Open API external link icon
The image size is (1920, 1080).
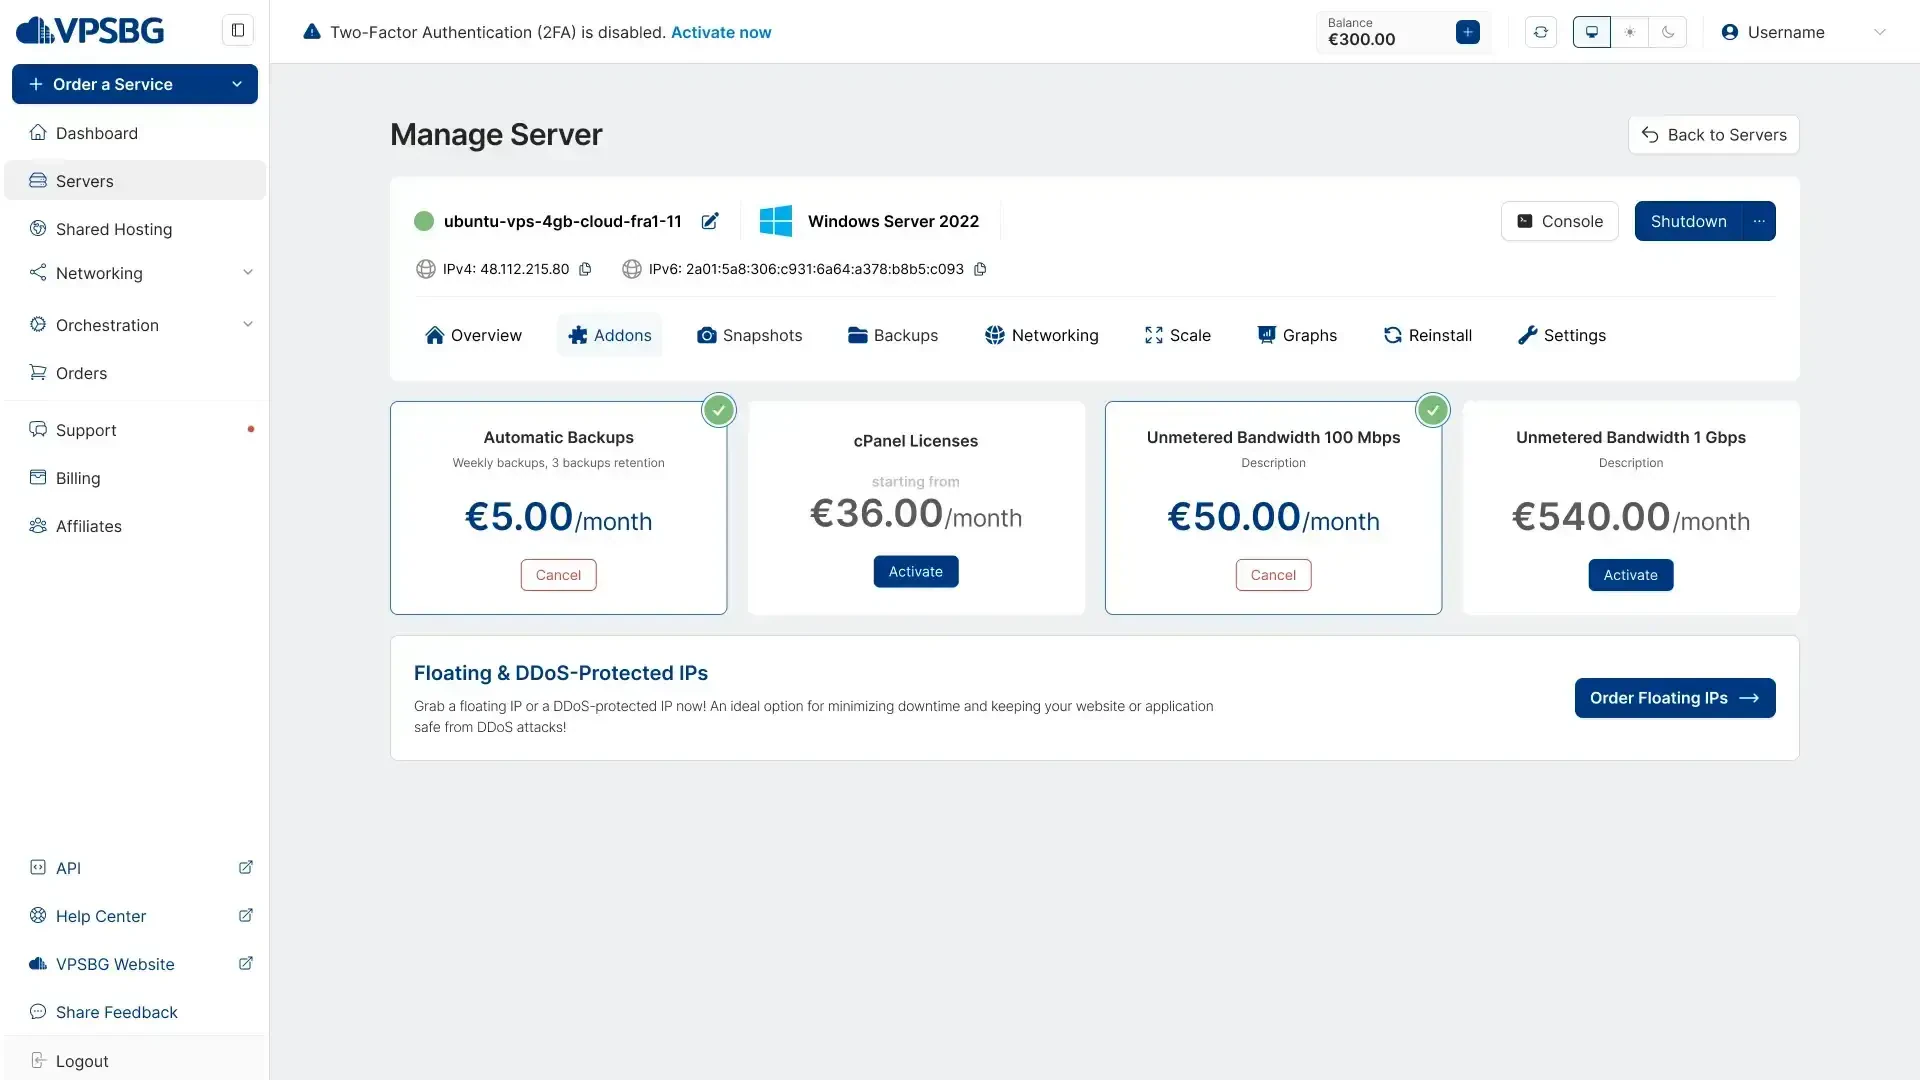[245, 867]
